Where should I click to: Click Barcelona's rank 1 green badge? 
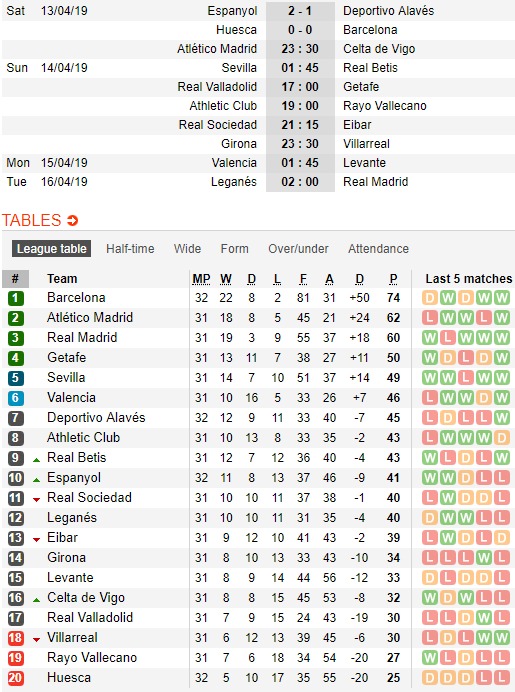coord(15,298)
